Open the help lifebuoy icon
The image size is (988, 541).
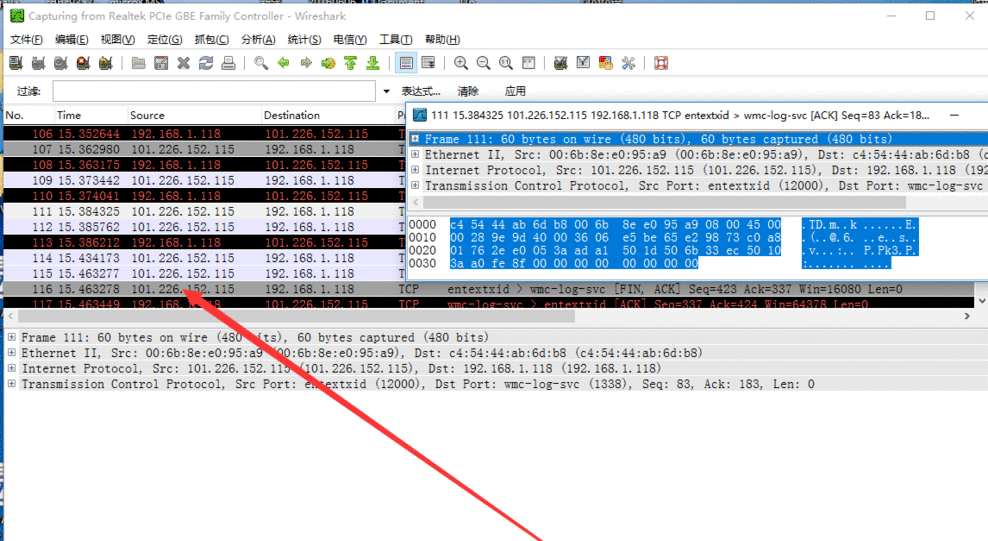[x=661, y=63]
